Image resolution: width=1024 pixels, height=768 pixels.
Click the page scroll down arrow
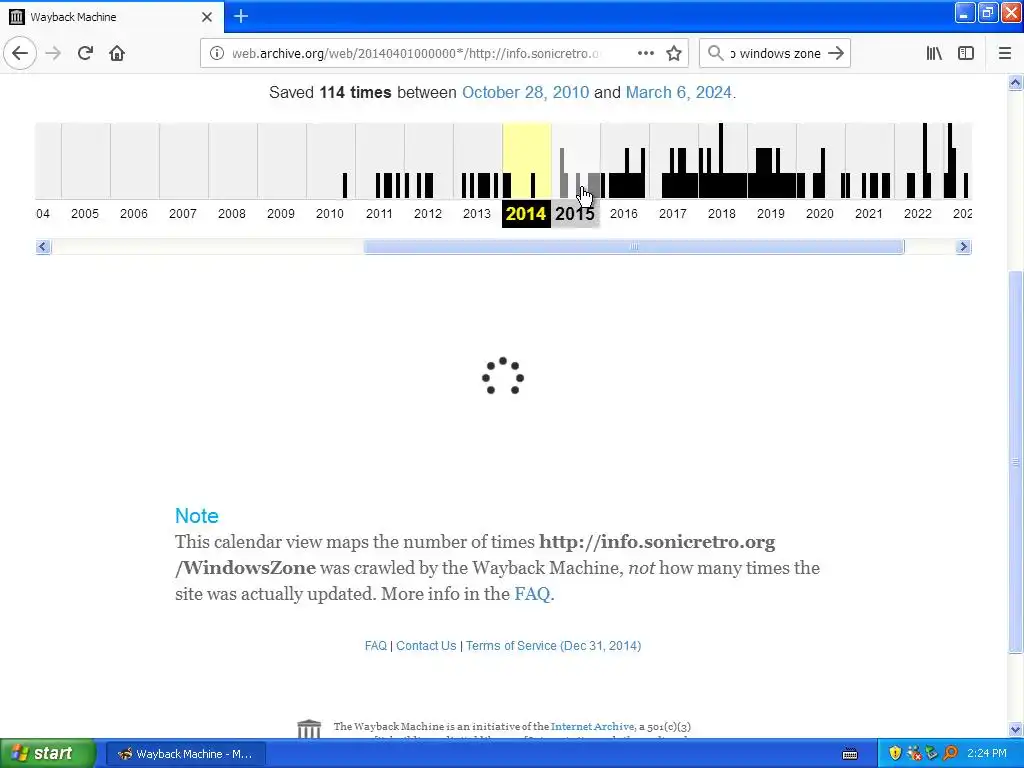pos(1016,729)
